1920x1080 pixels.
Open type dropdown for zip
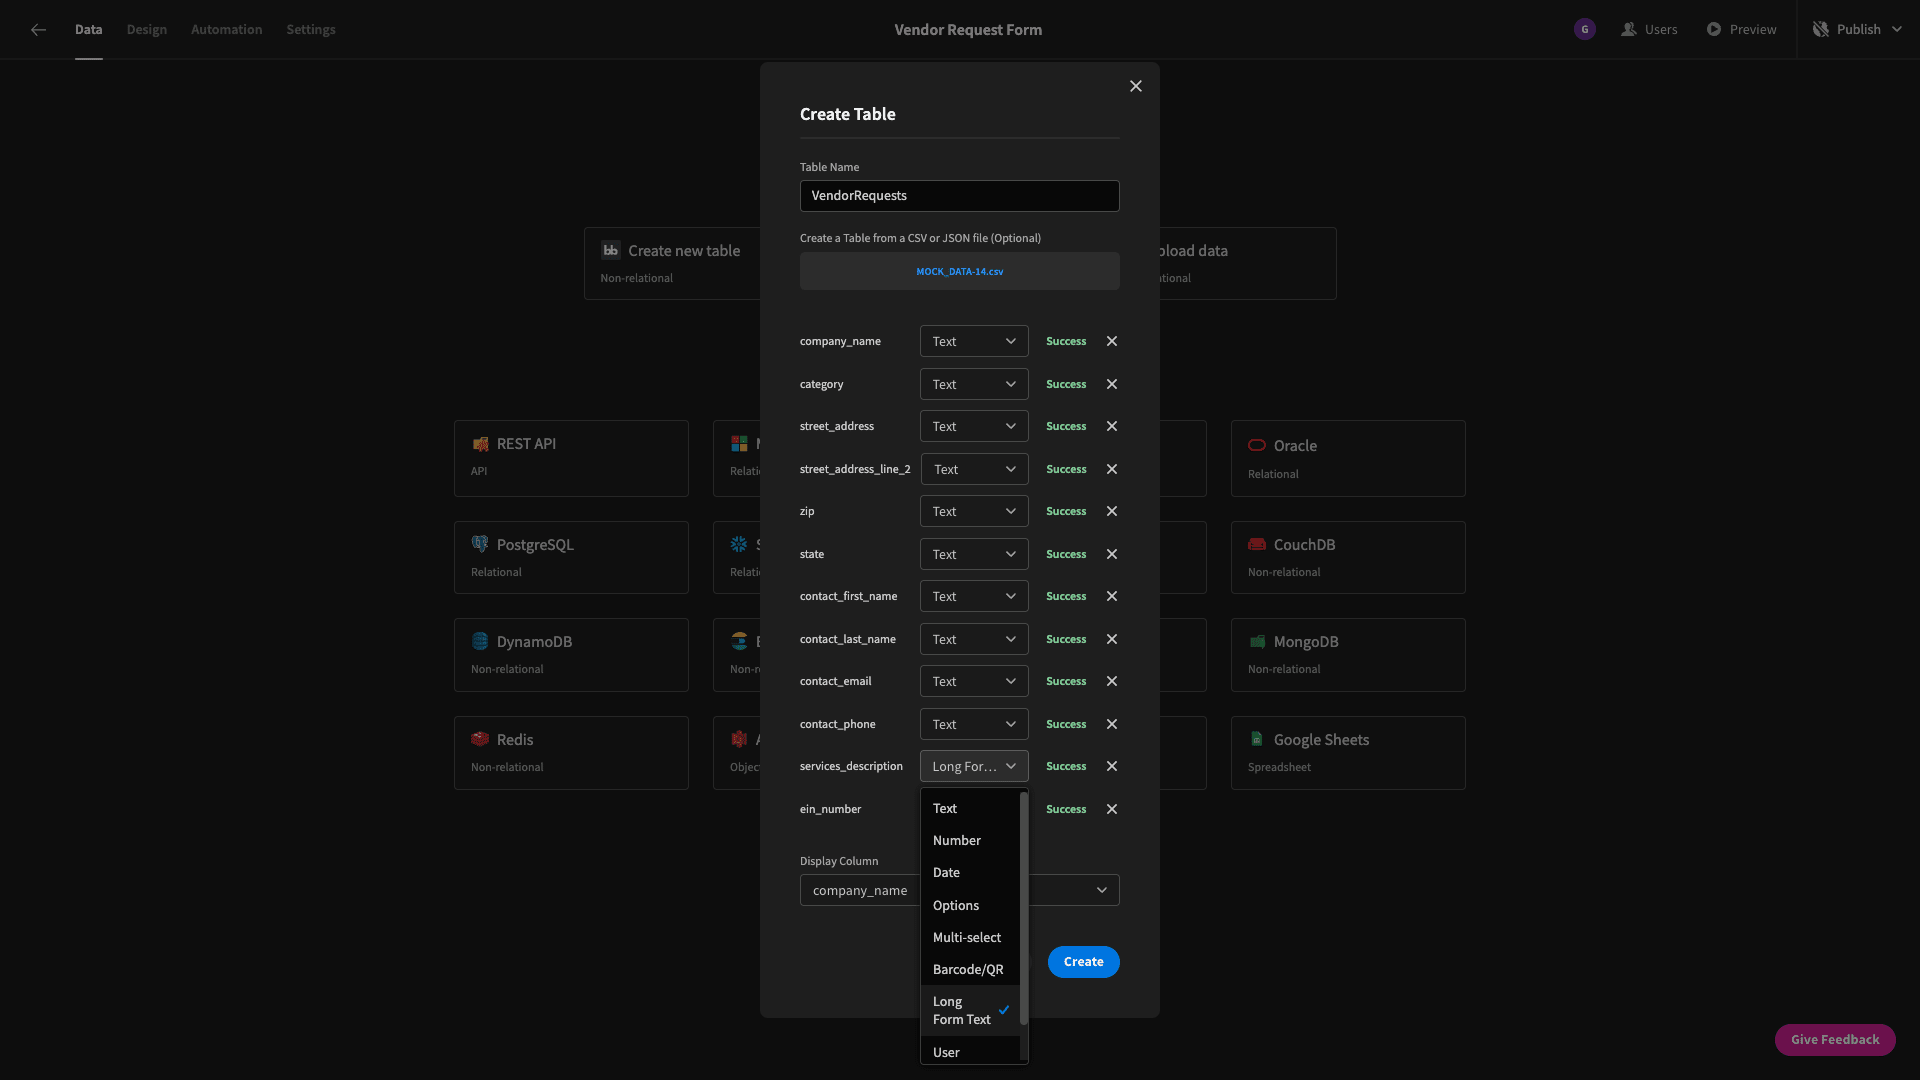[974, 511]
